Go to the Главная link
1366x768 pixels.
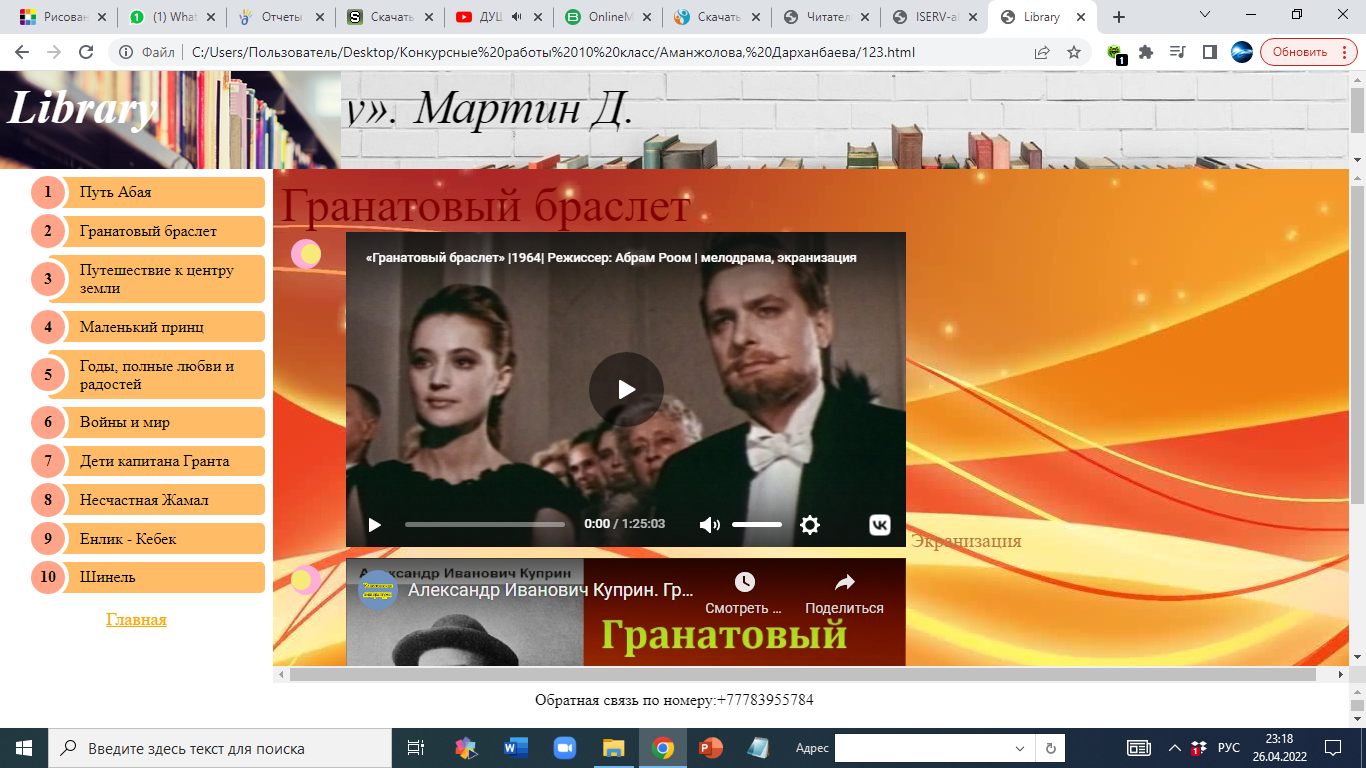pyautogui.click(x=136, y=620)
